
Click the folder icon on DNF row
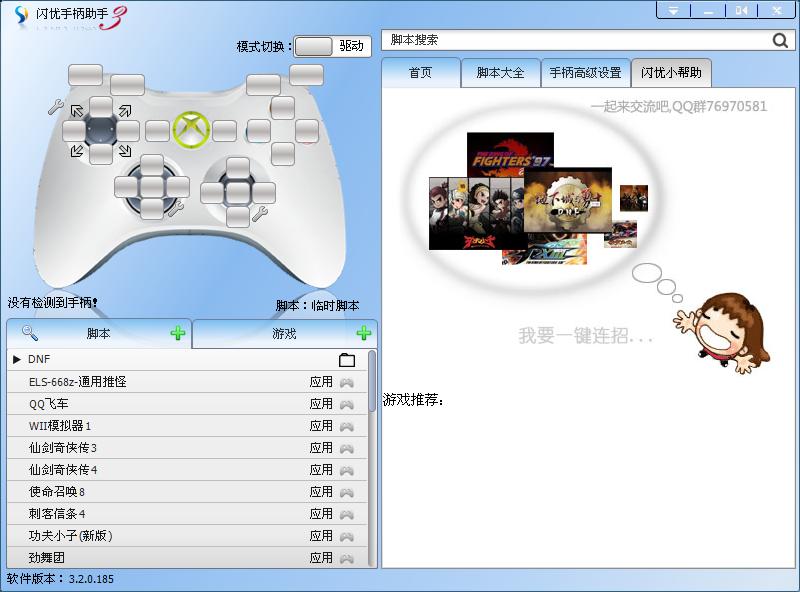347,360
